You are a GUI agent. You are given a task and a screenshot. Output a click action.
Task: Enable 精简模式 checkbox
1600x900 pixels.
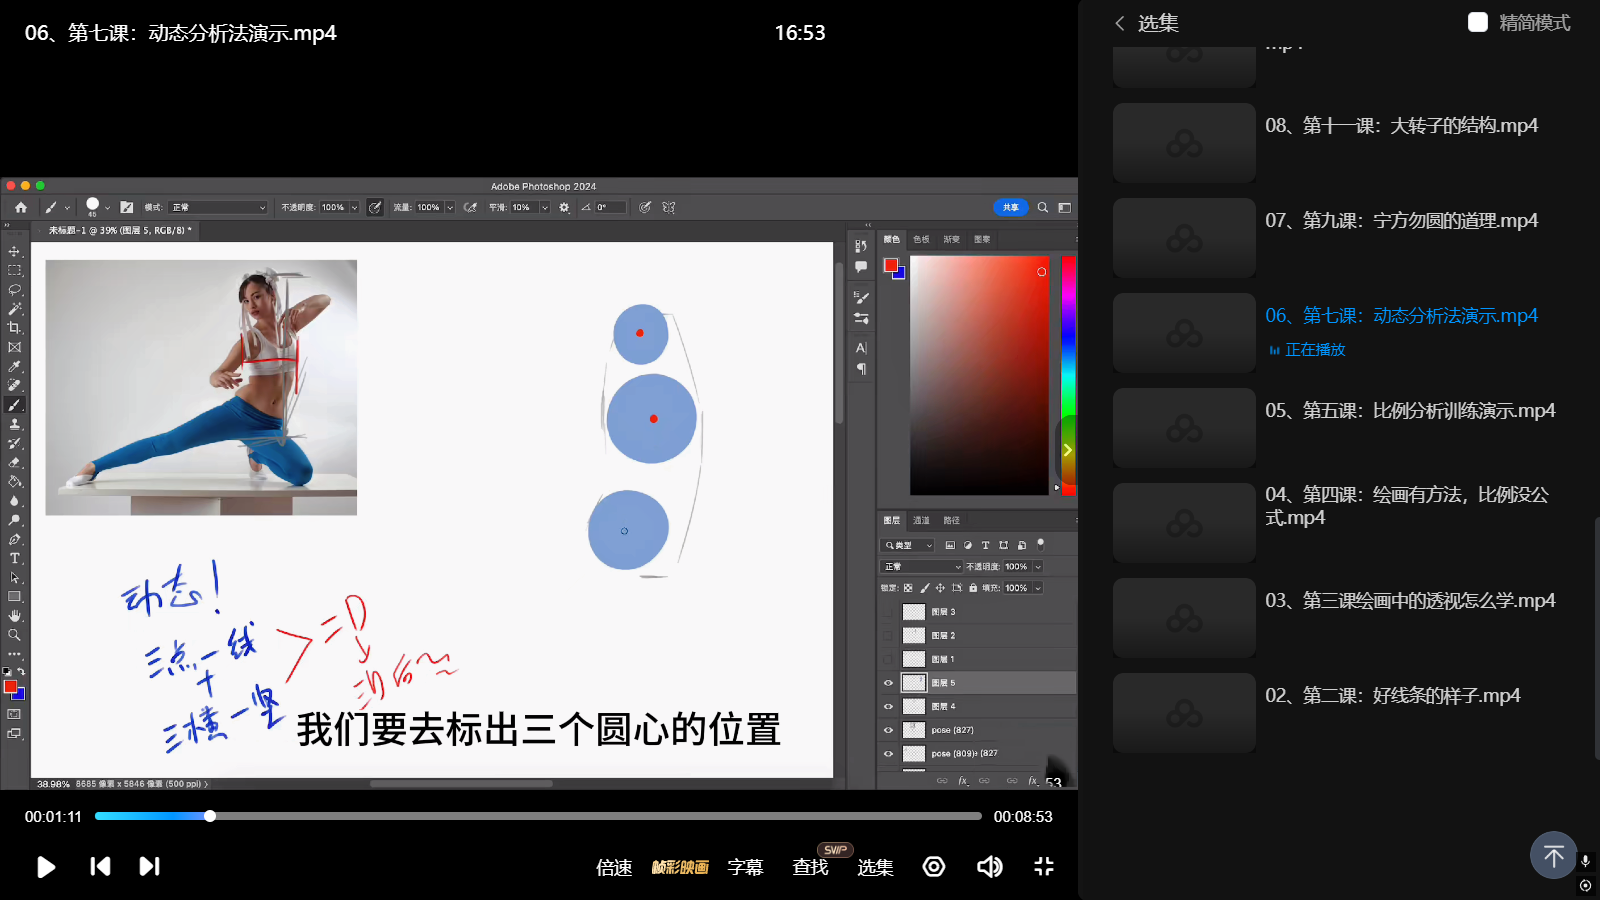click(1477, 22)
